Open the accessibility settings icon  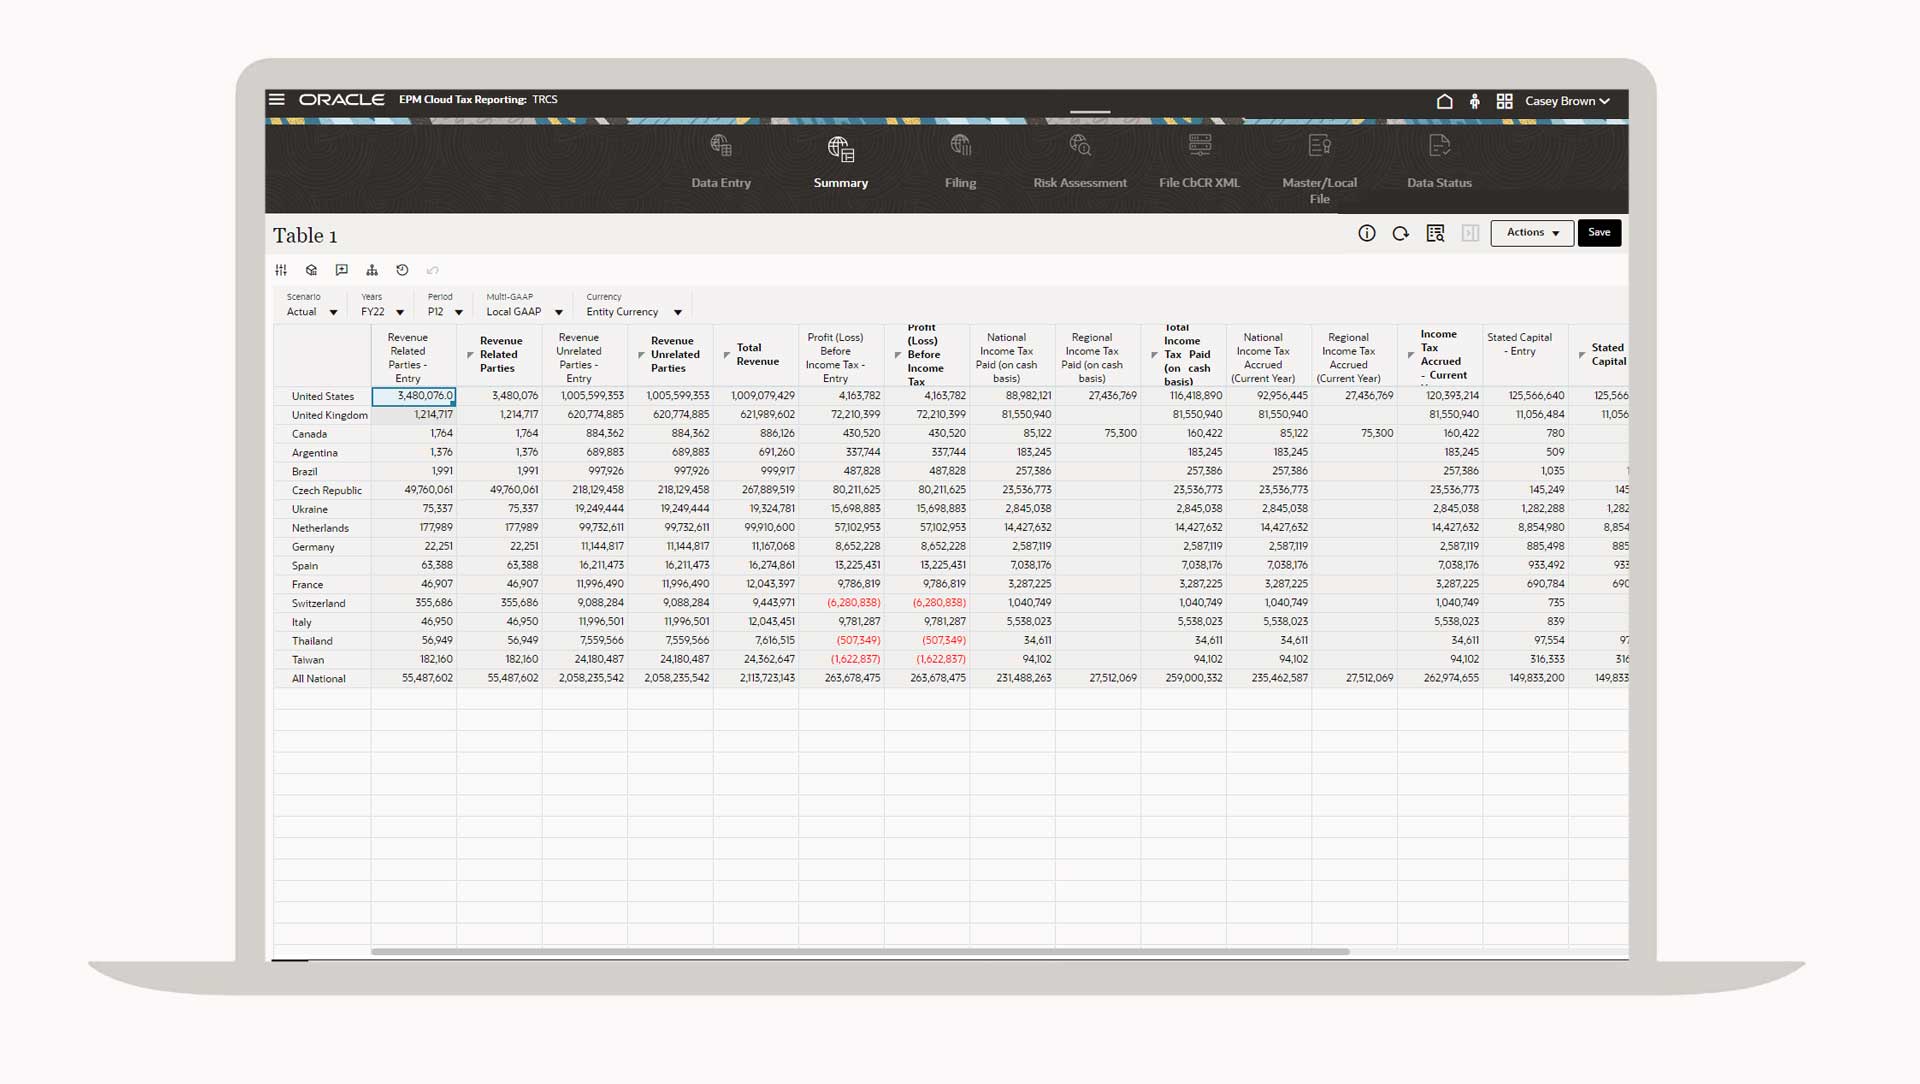[1474, 101]
